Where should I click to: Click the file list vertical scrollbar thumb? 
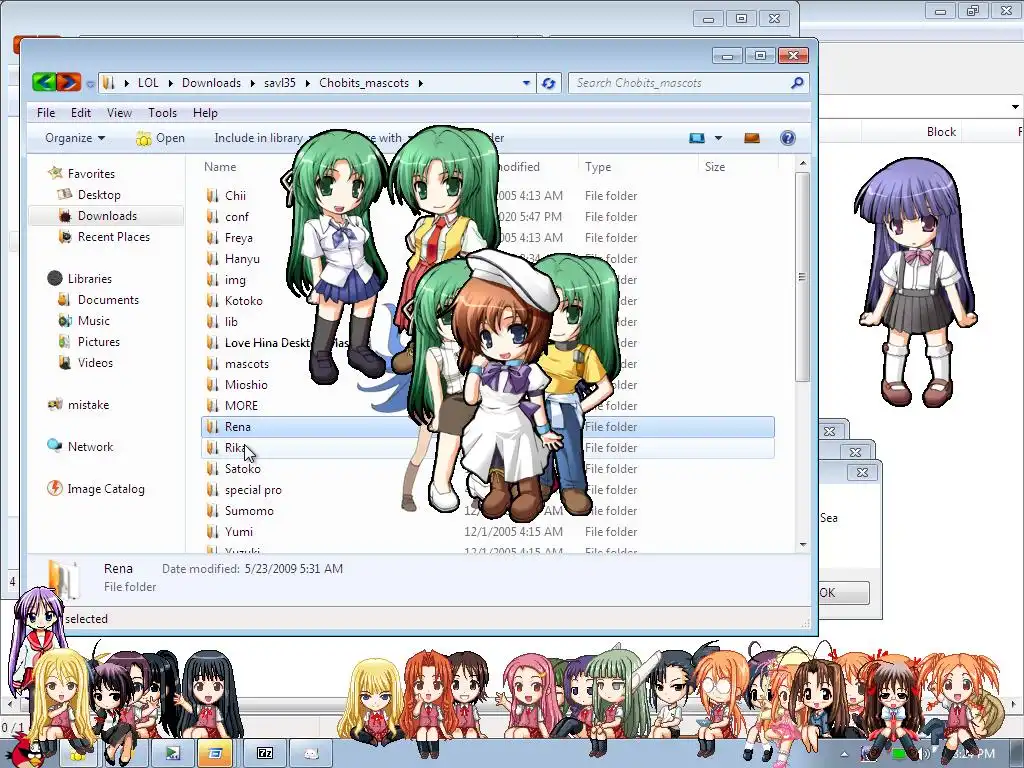pyautogui.click(x=803, y=277)
